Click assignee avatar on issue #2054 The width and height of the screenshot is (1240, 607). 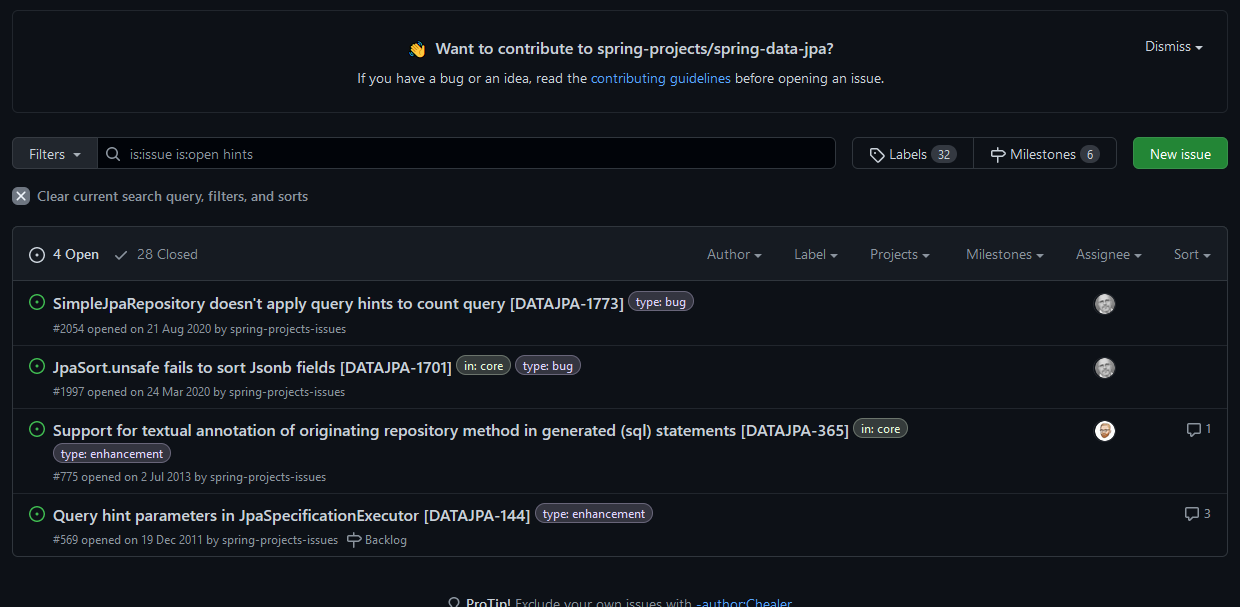coord(1104,304)
